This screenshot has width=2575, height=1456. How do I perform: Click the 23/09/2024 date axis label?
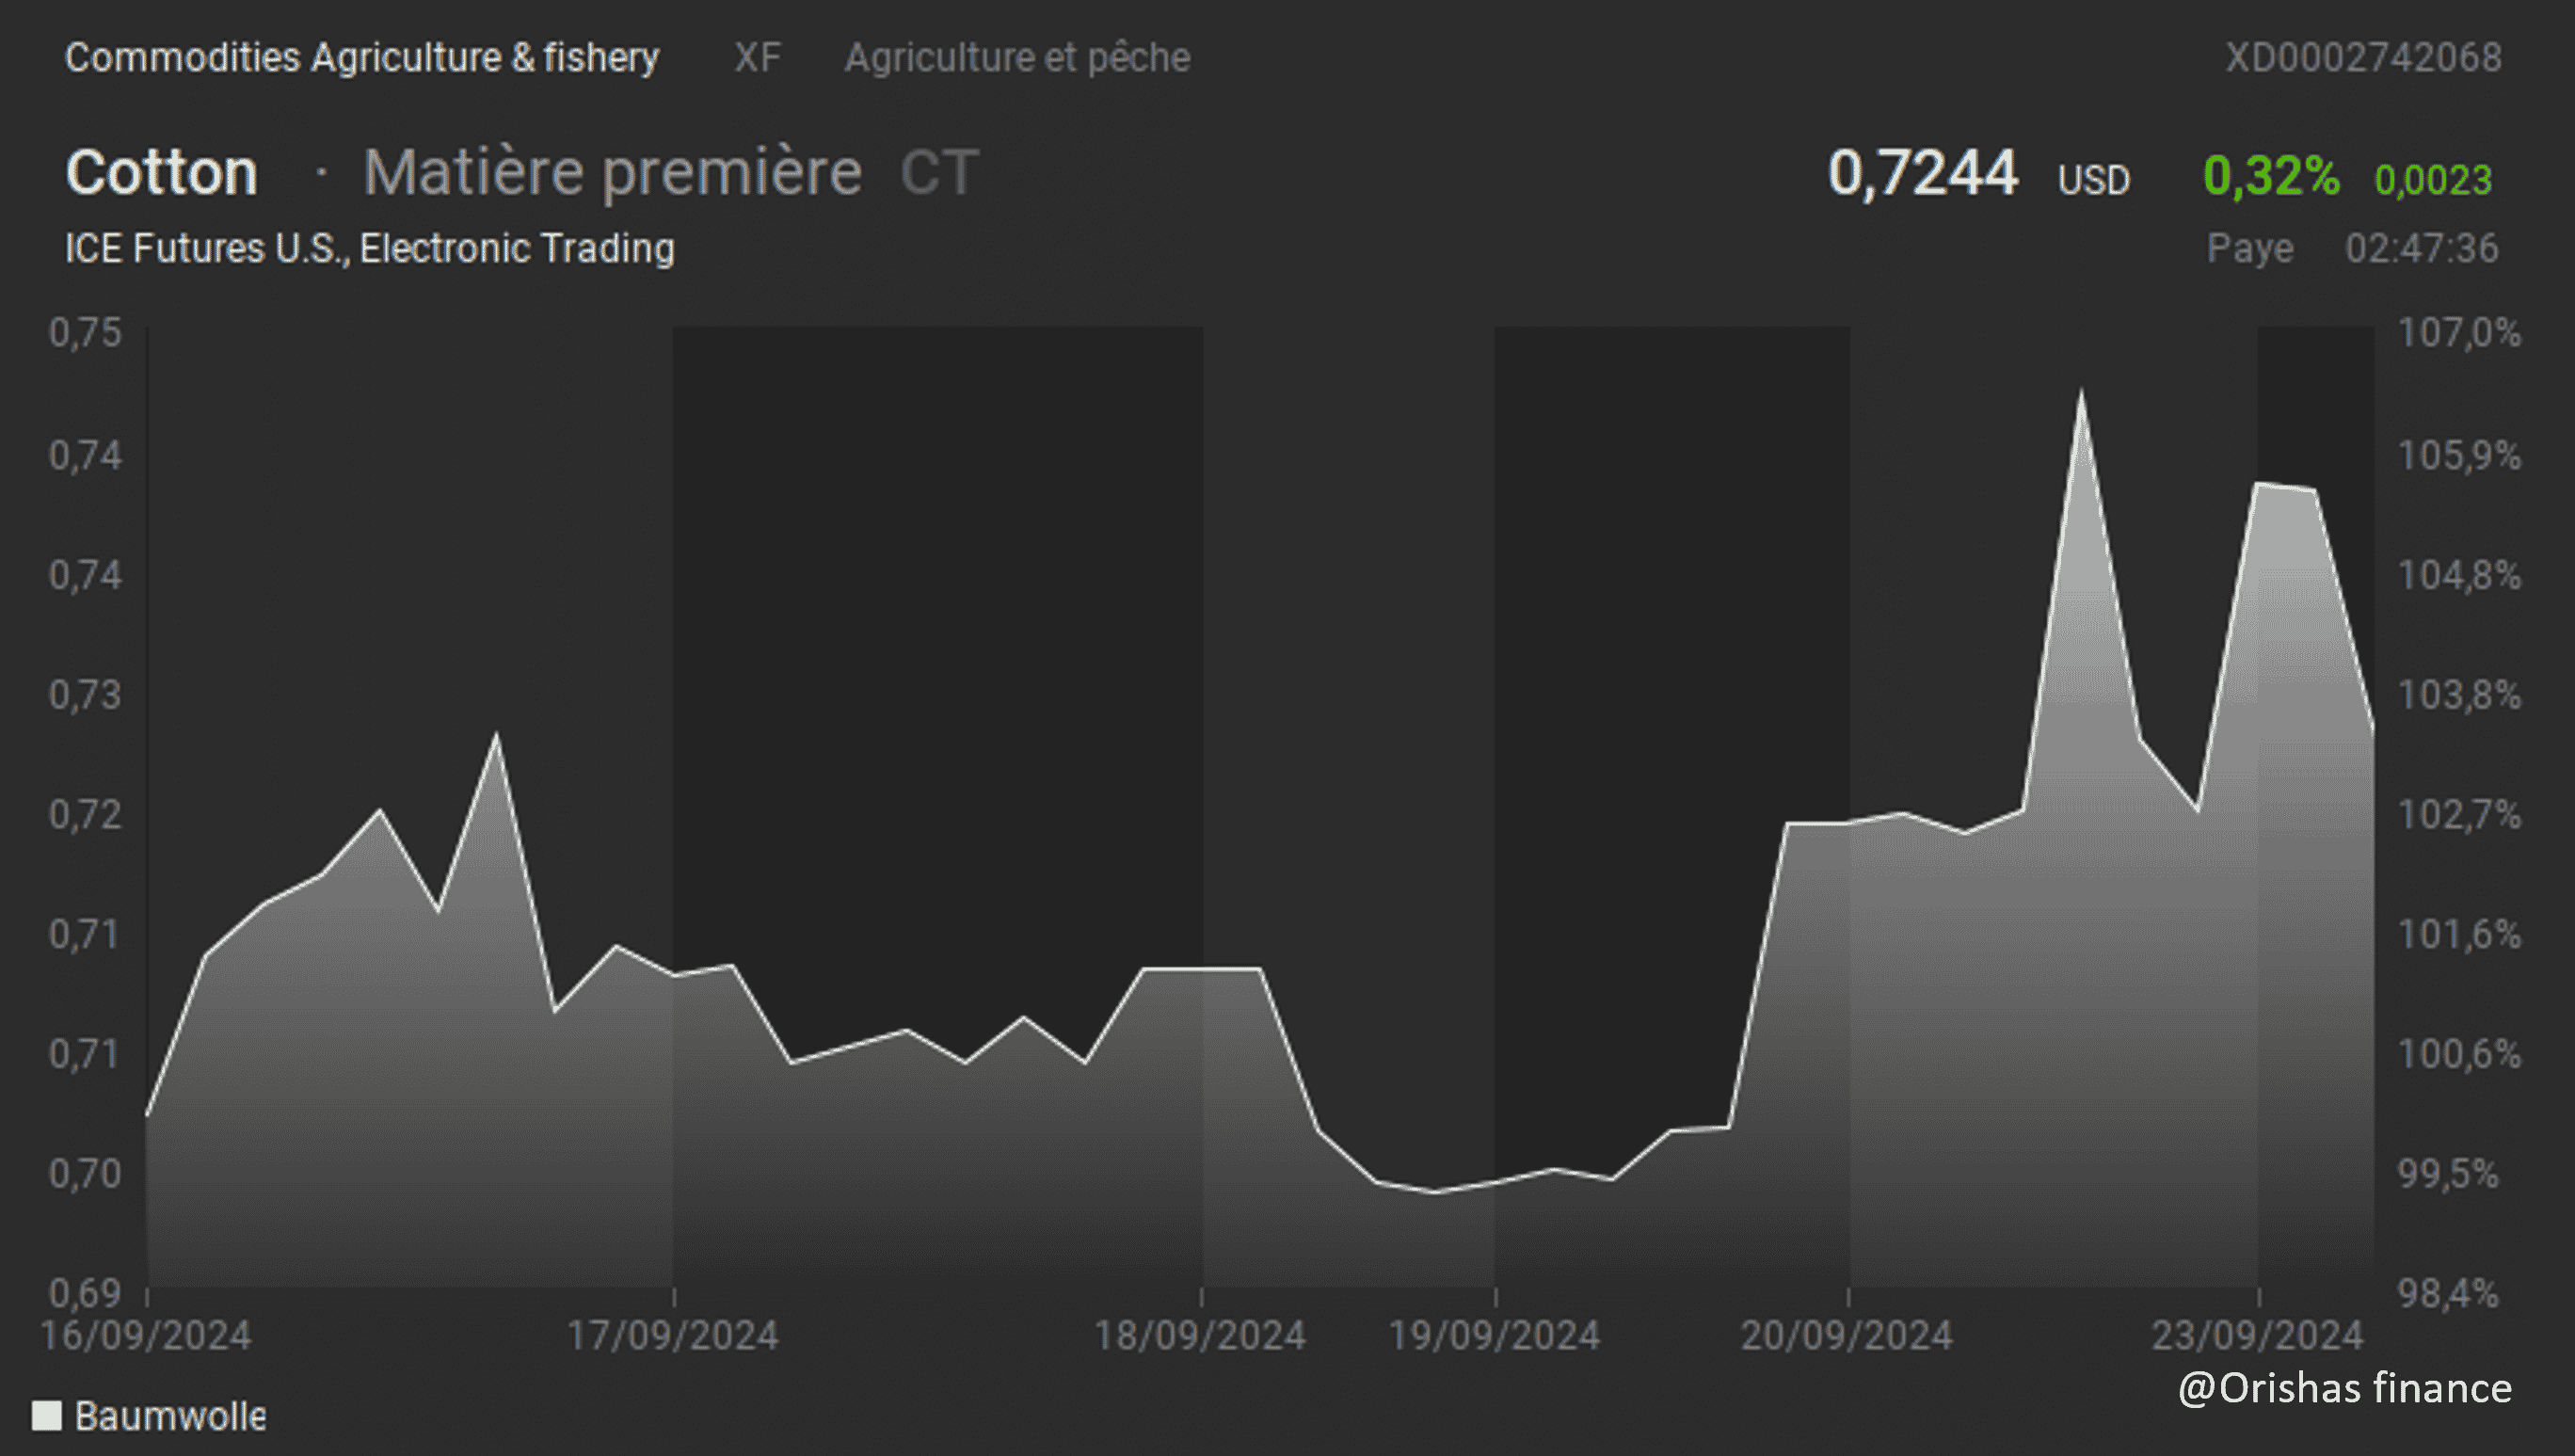(x=2258, y=1335)
